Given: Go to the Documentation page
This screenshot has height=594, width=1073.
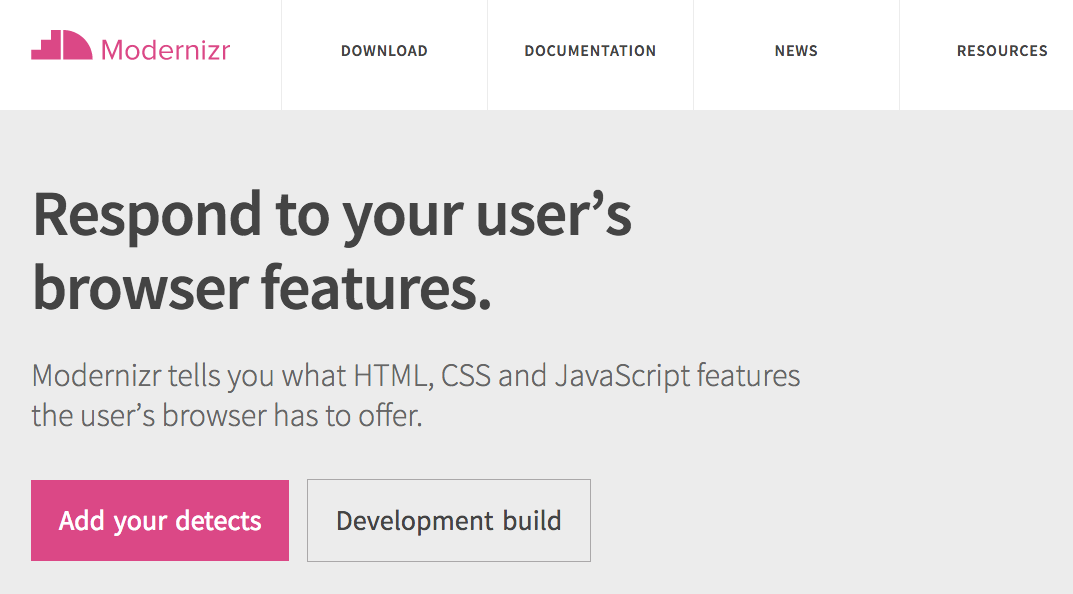Looking at the screenshot, I should pyautogui.click(x=590, y=51).
